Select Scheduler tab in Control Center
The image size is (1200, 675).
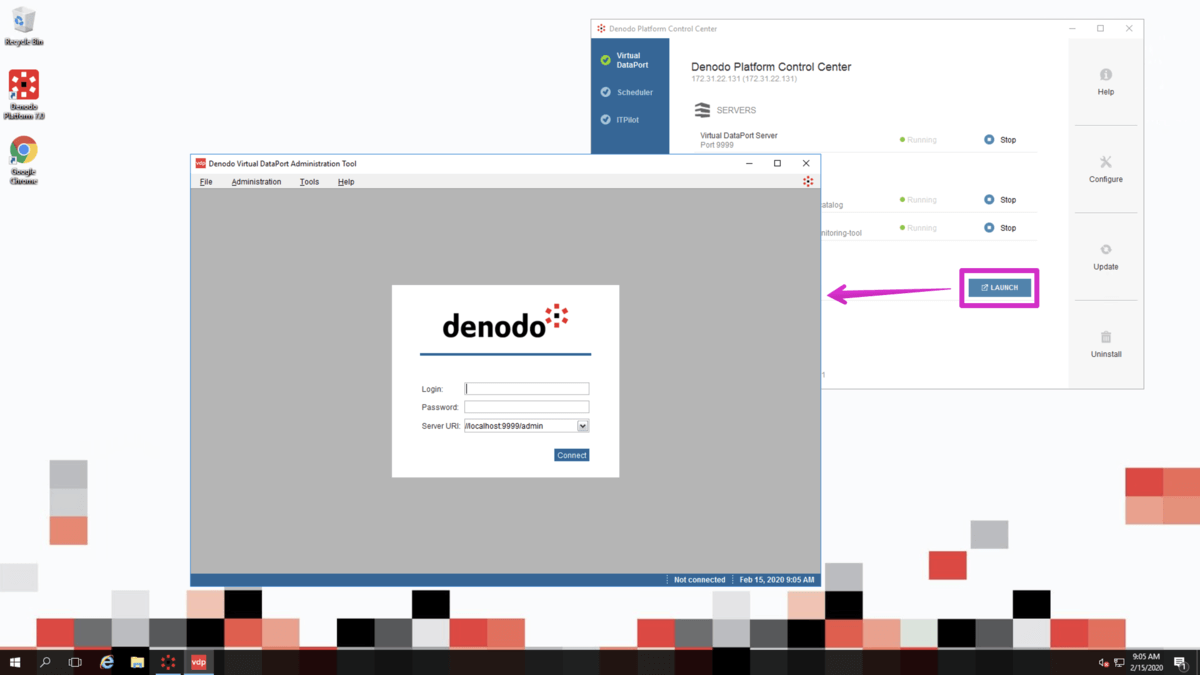coord(630,92)
